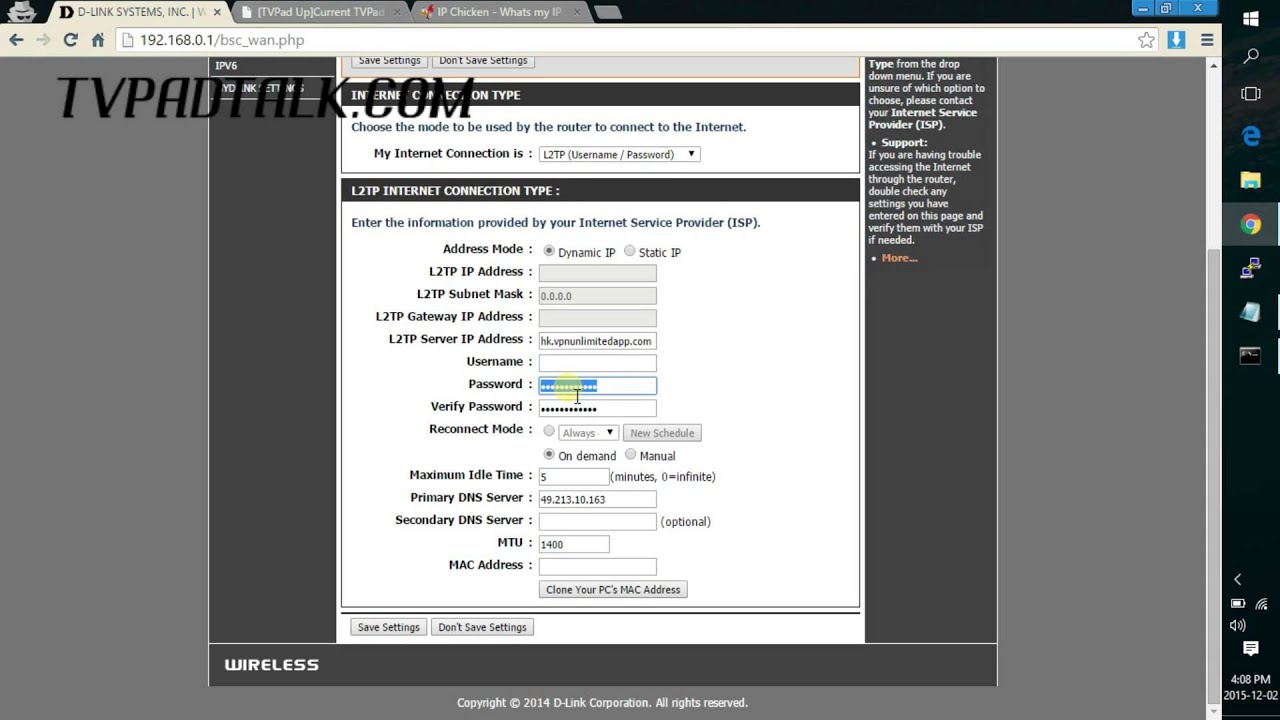
Task: Open the volume control in the tray
Action: point(1238,625)
